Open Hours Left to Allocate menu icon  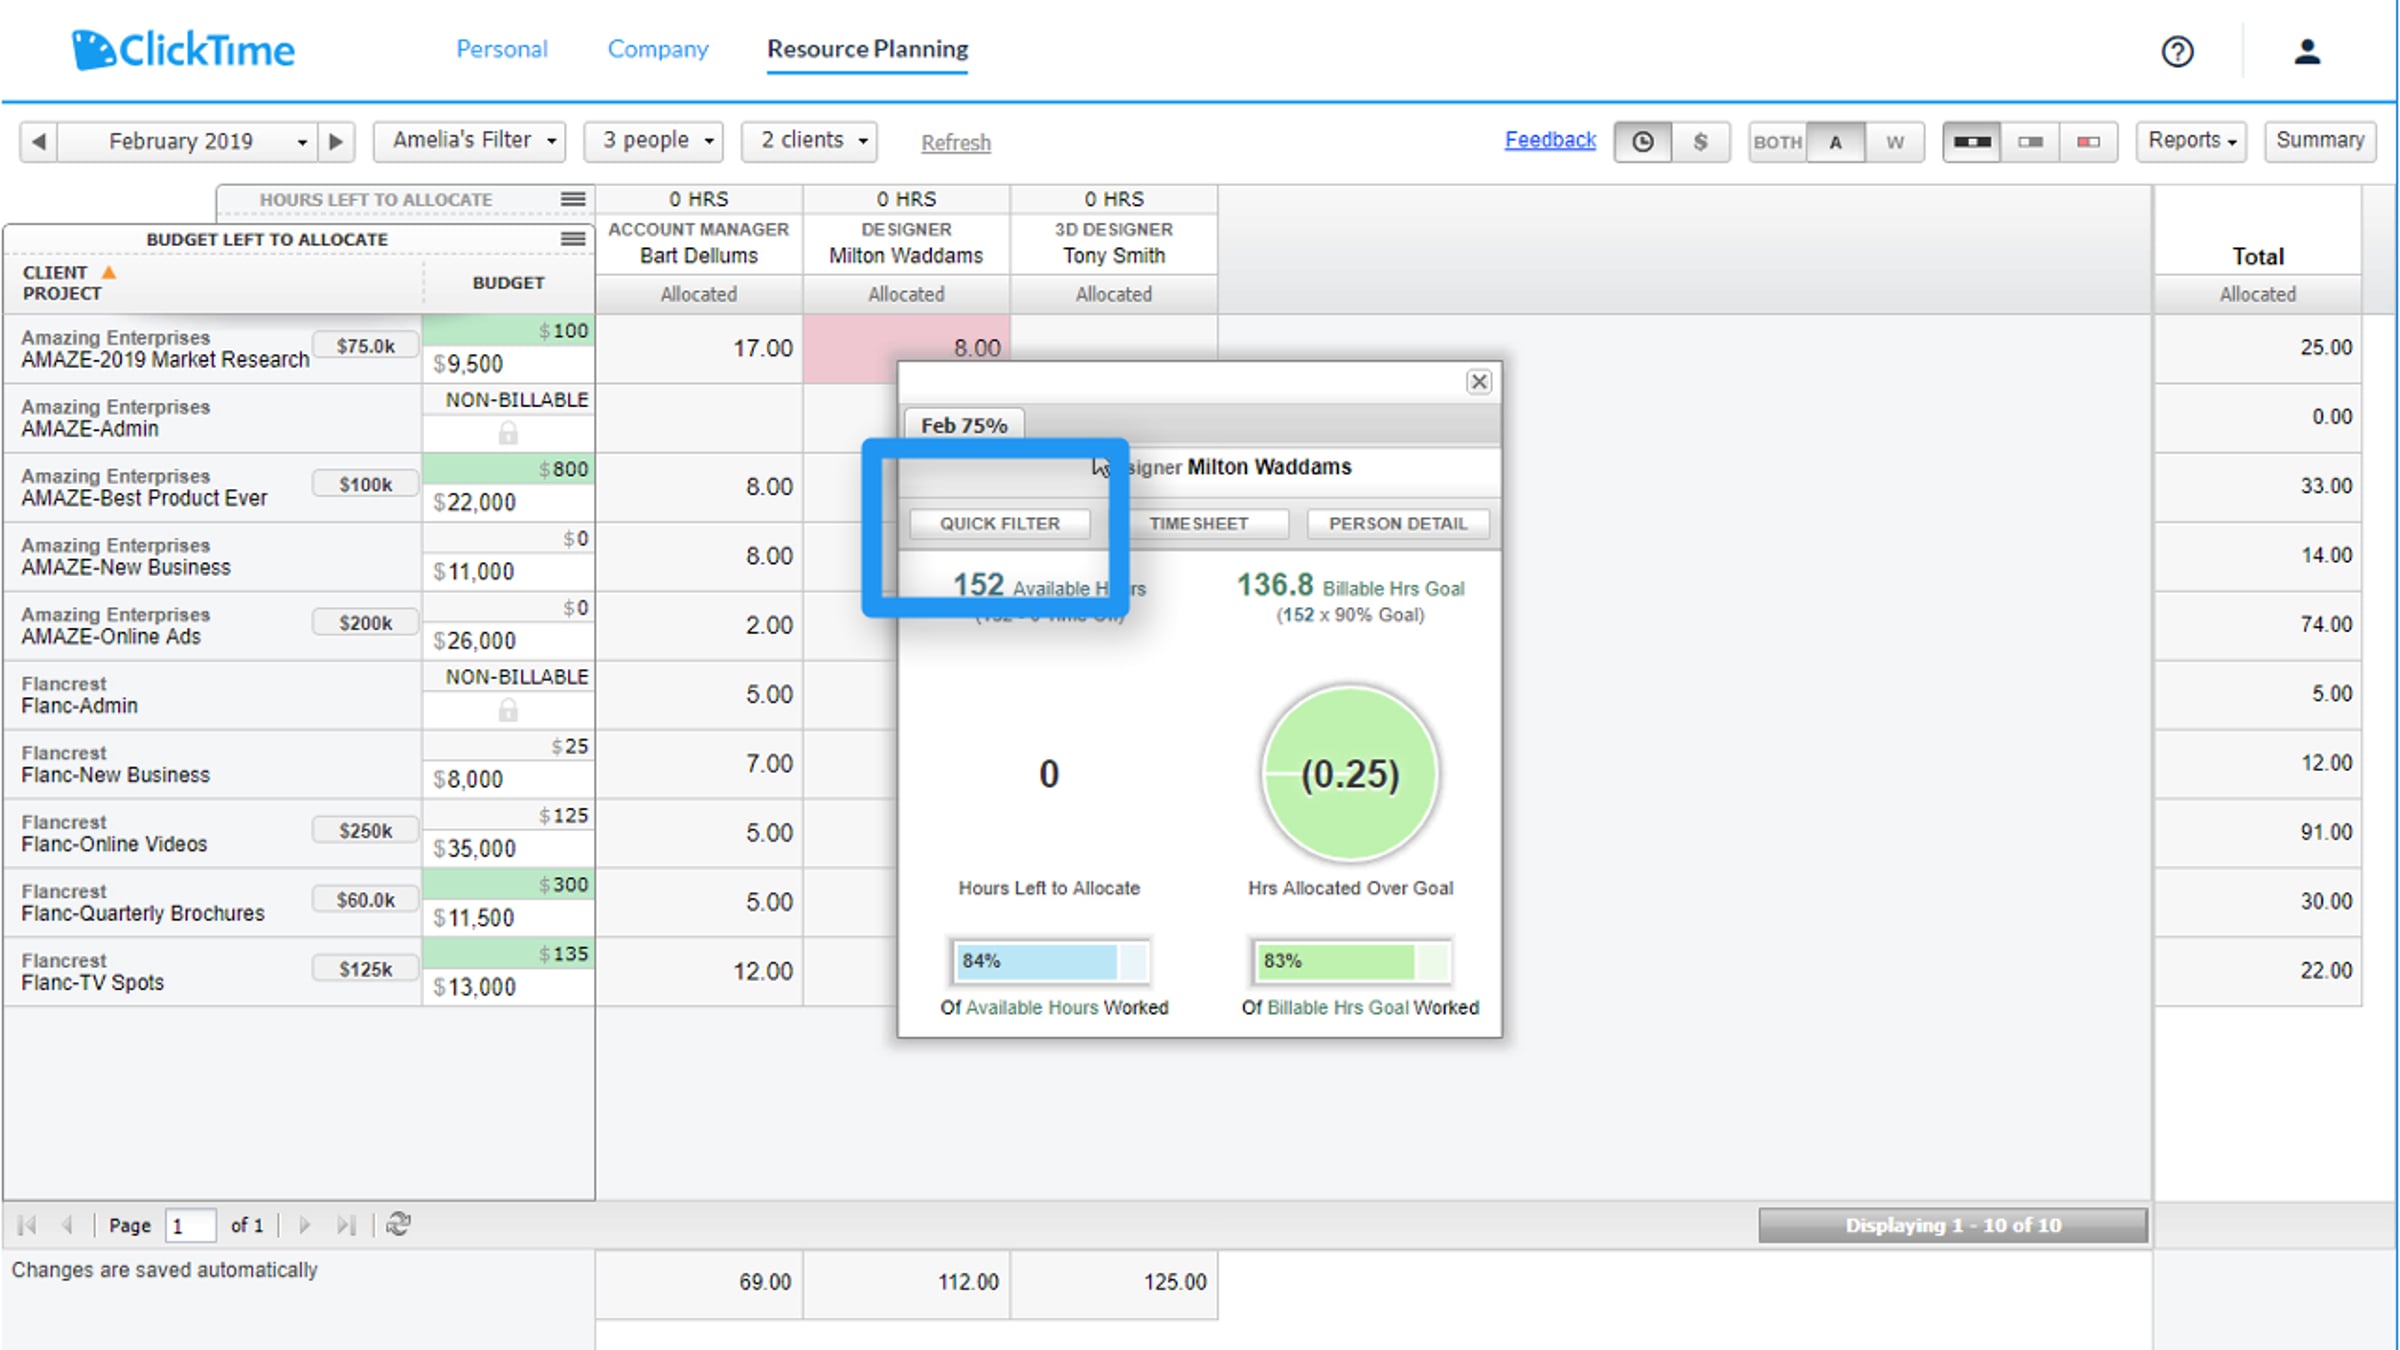573,199
